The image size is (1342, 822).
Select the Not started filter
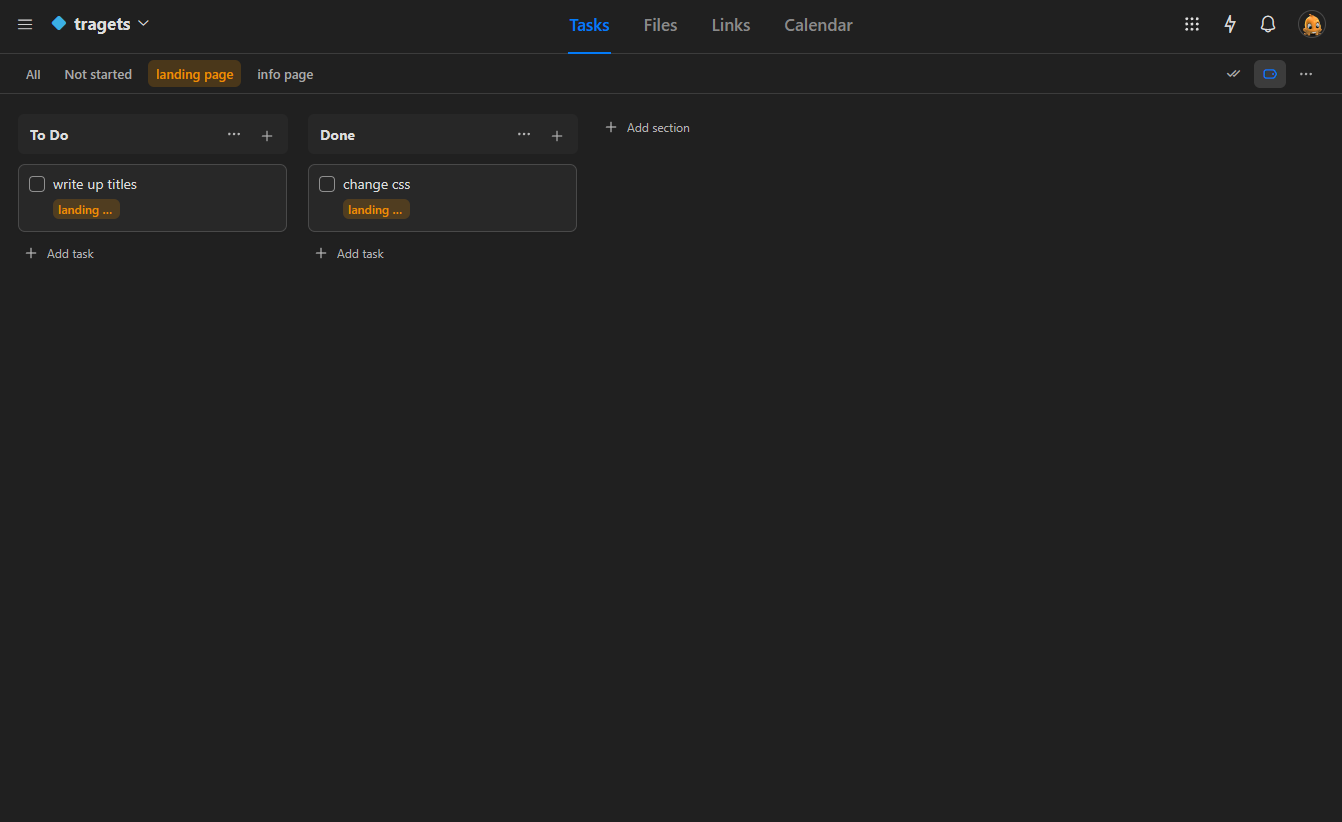[x=98, y=74]
